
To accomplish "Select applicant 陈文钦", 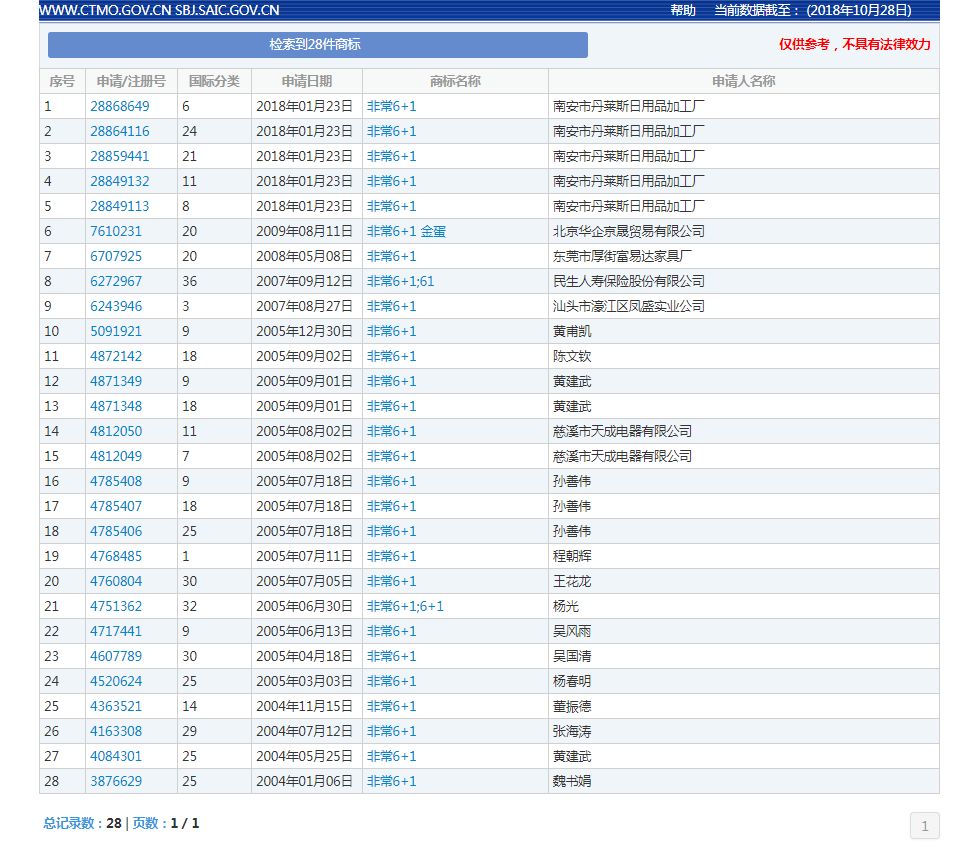I will [x=572, y=356].
